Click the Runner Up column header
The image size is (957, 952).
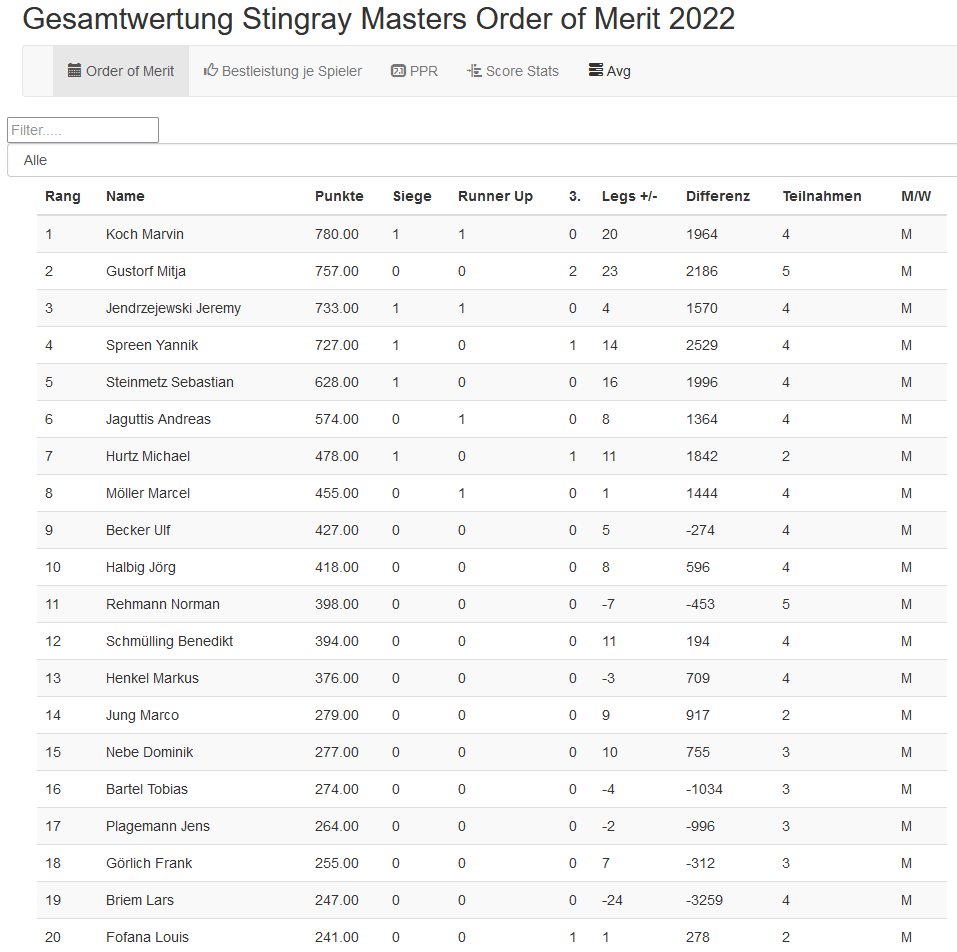pyautogui.click(x=495, y=196)
